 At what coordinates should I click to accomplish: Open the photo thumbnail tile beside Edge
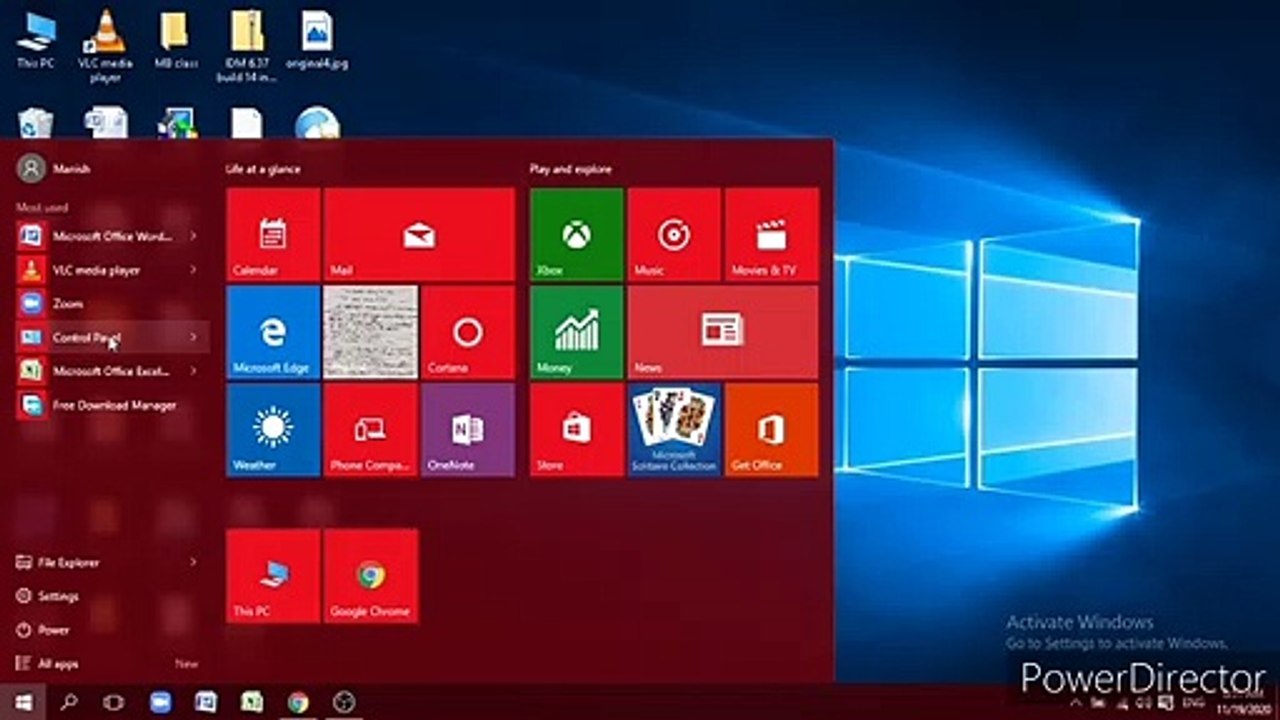371,332
